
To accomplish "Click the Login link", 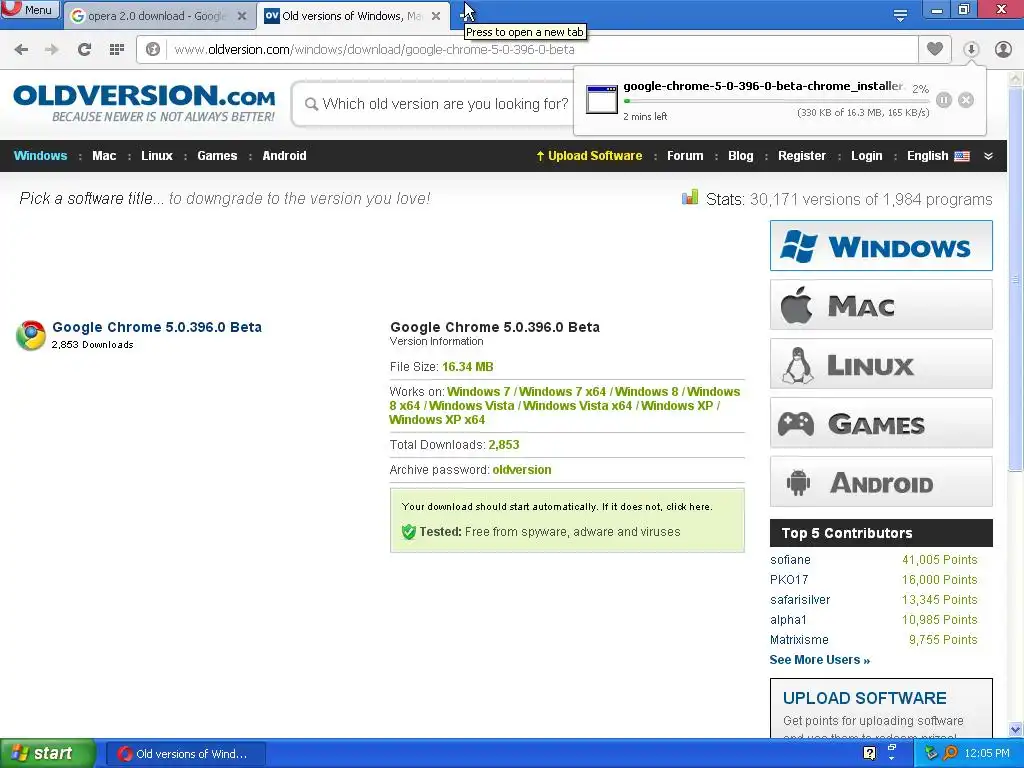I will click(867, 156).
